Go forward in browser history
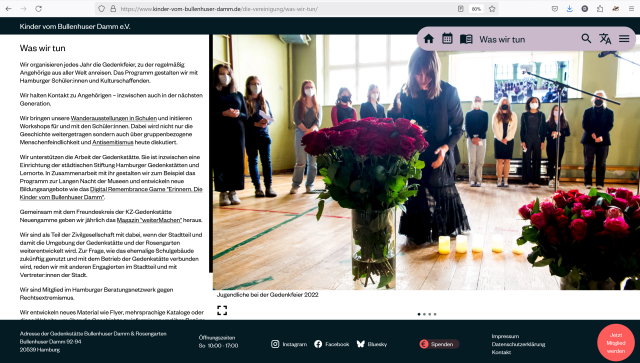The width and height of the screenshot is (640, 363). coord(23,9)
